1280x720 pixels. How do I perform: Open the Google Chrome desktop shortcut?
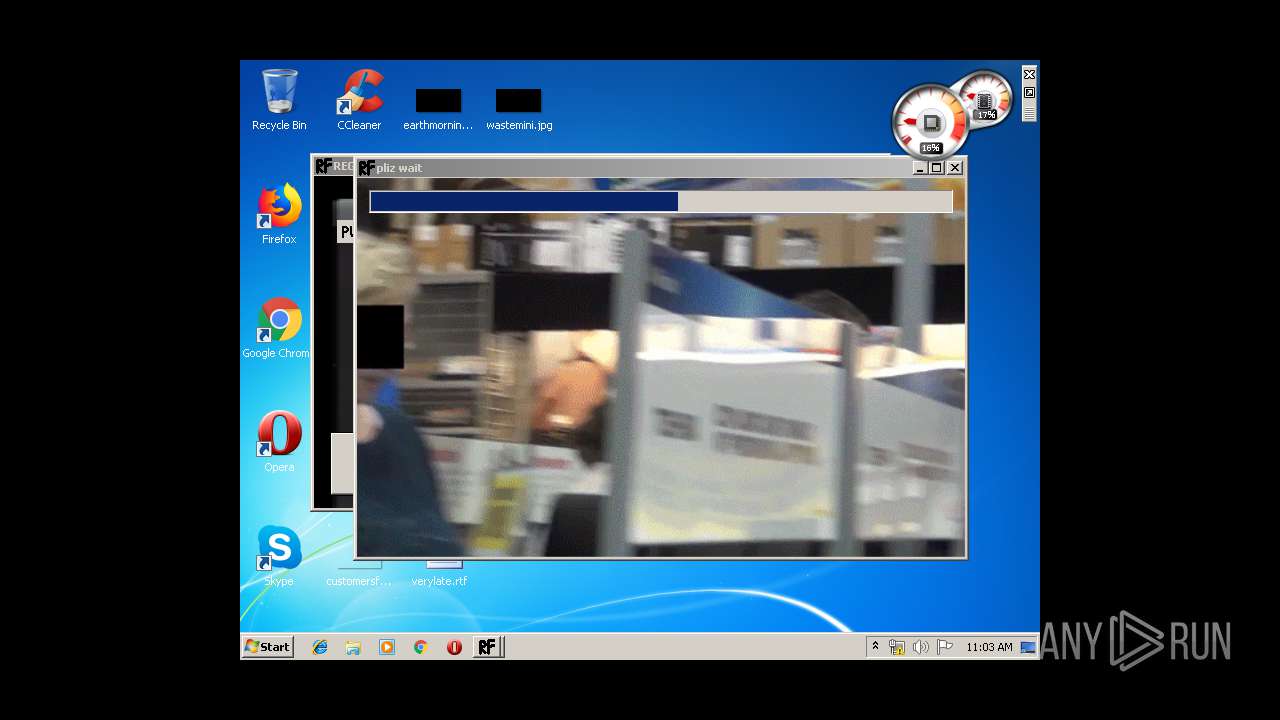277,328
